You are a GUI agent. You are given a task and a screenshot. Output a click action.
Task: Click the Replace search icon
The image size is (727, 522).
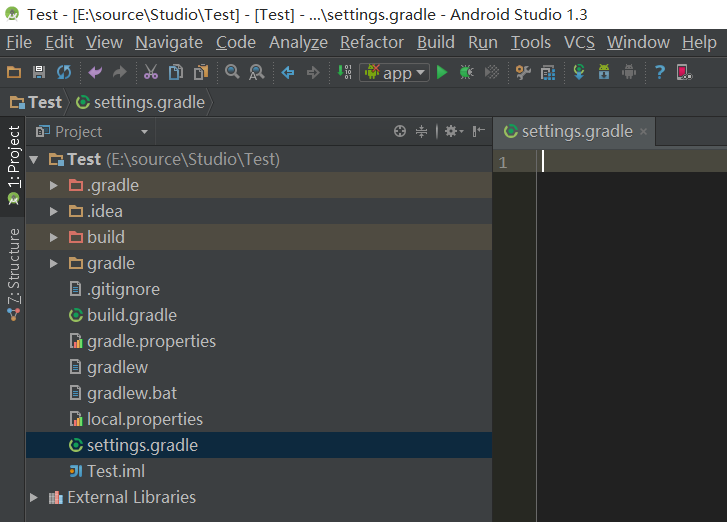click(x=256, y=72)
